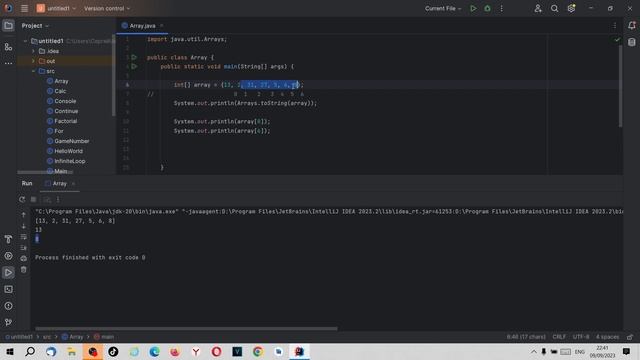Open Services tool window icon
The height and width of the screenshot is (360, 640).
click(8, 256)
